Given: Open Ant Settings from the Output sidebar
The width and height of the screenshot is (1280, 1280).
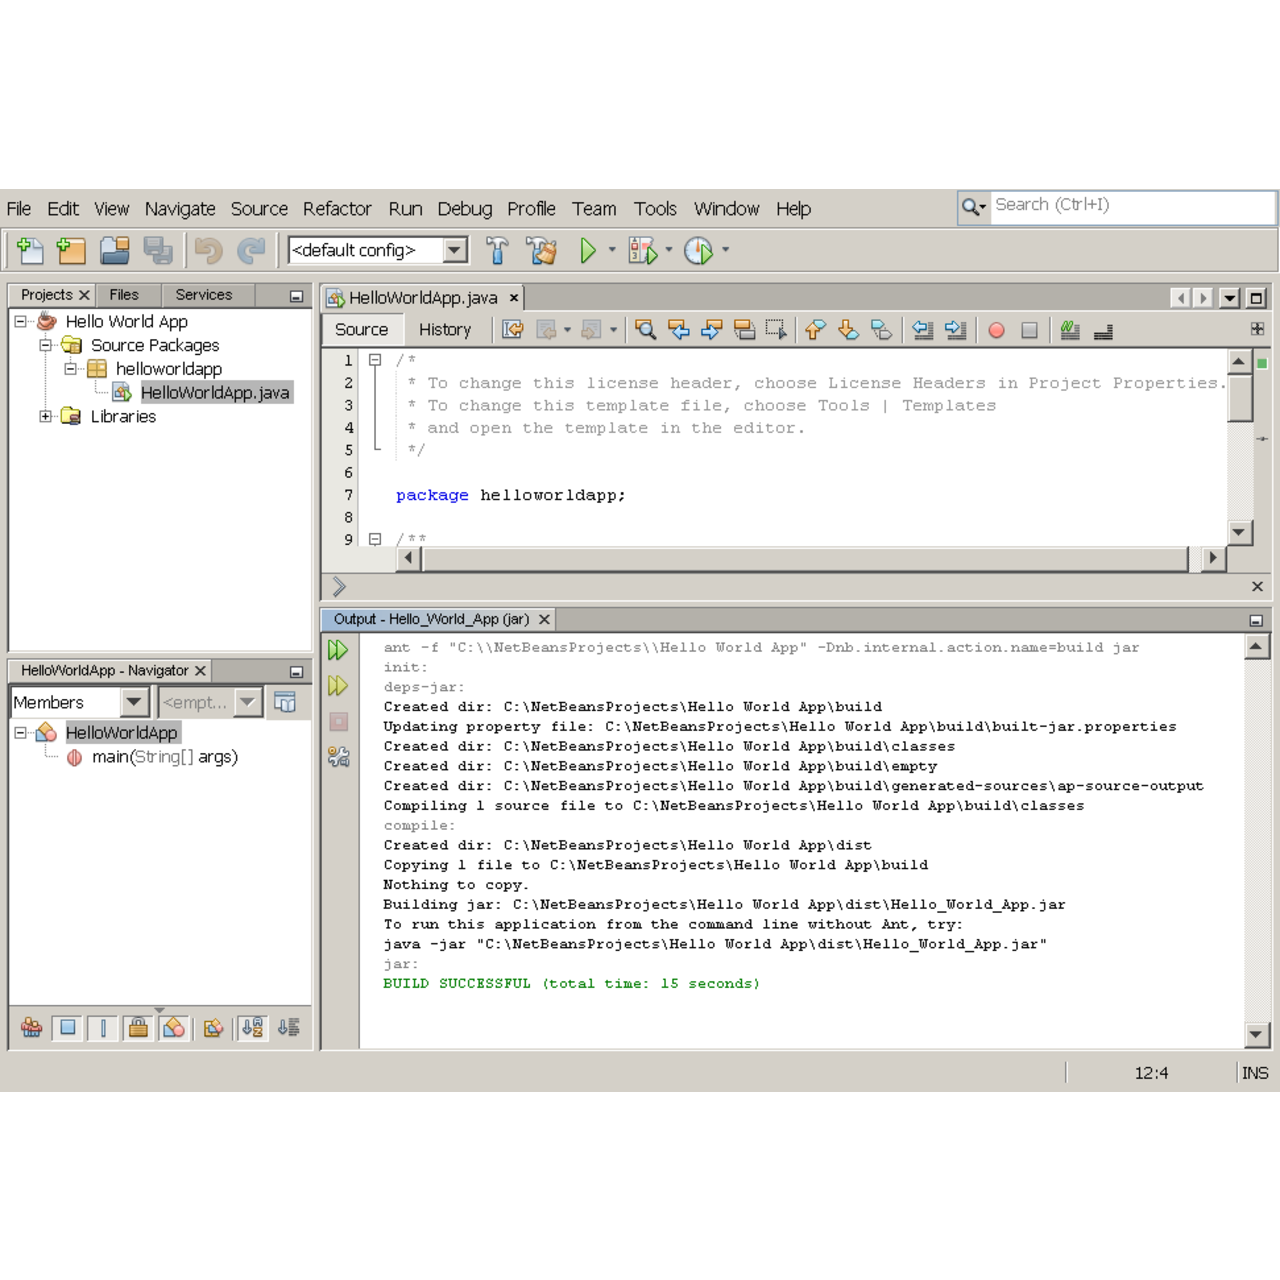Looking at the screenshot, I should [339, 758].
